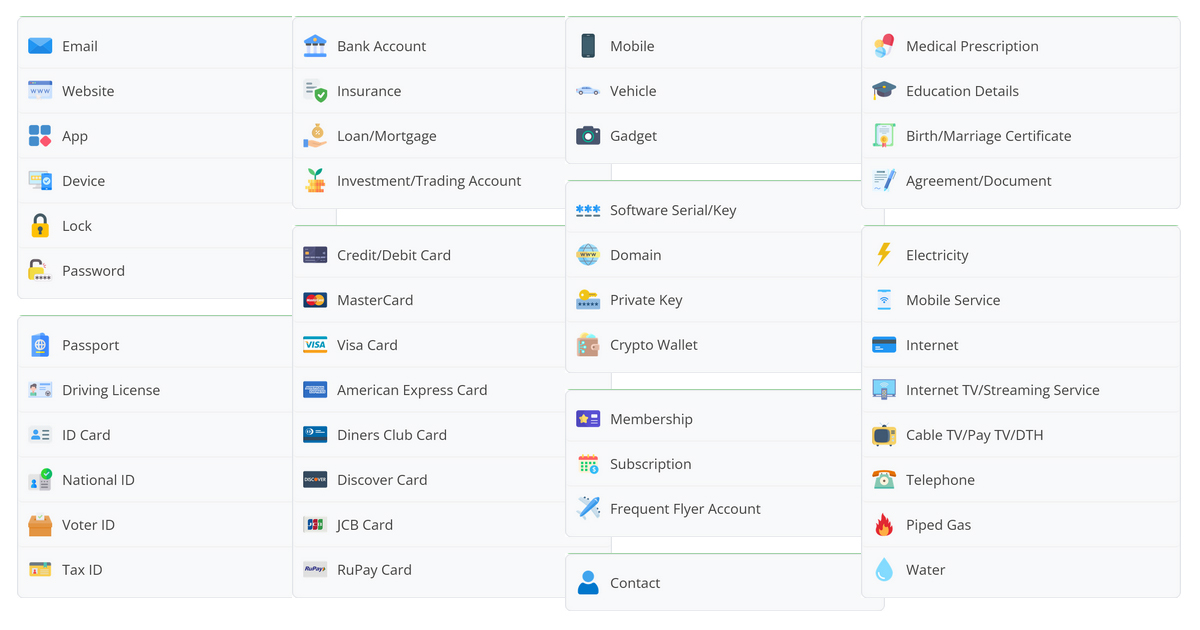1200x630 pixels.
Task: Select the Piped Gas flame icon
Action: click(884, 525)
